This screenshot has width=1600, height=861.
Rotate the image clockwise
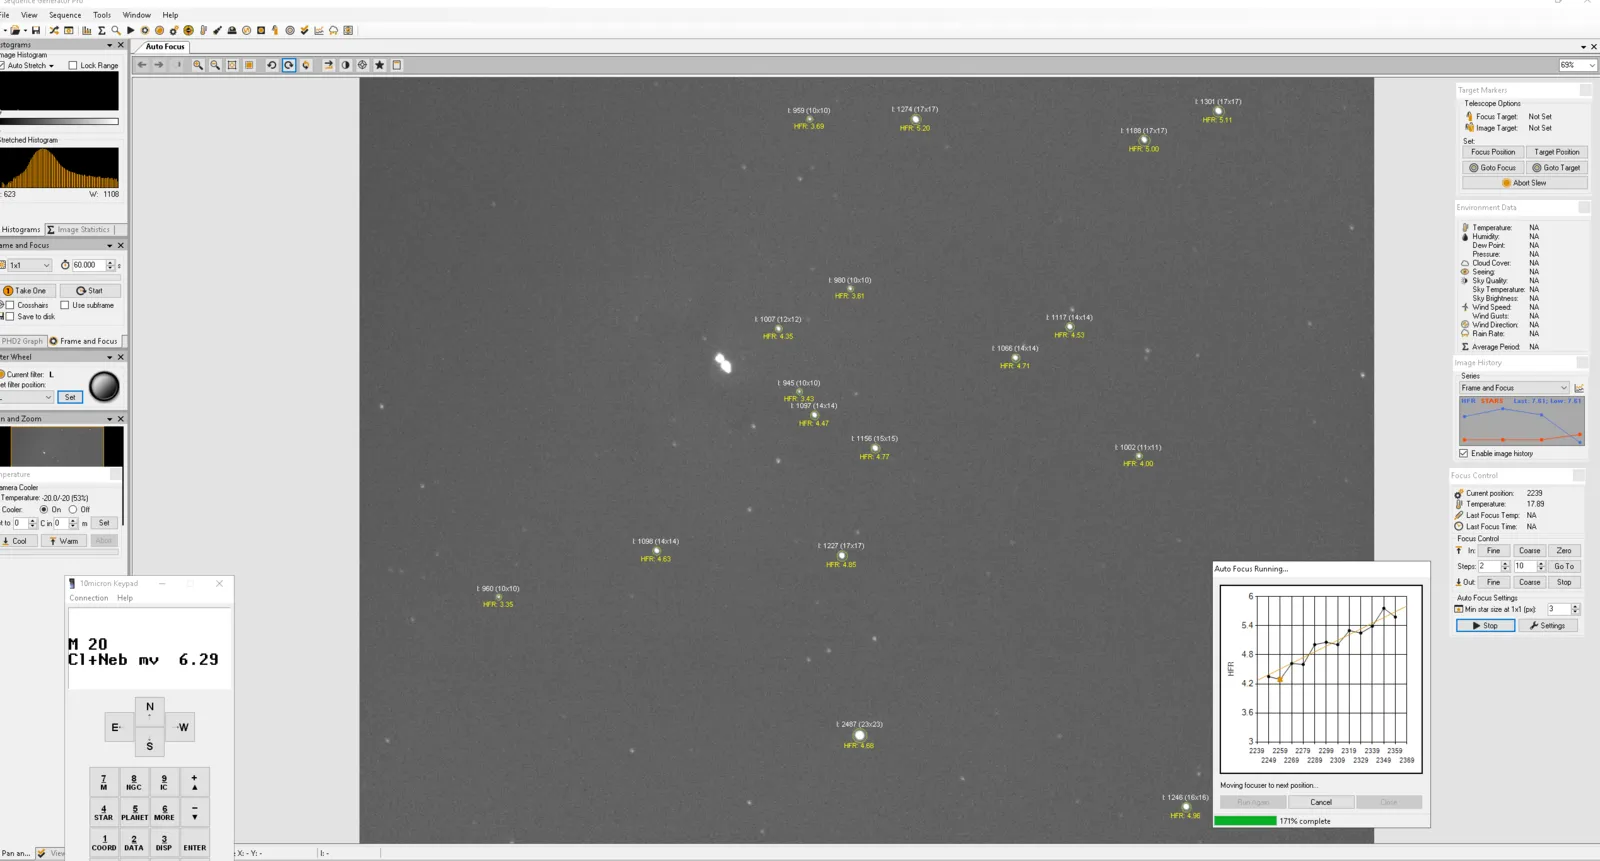point(289,65)
